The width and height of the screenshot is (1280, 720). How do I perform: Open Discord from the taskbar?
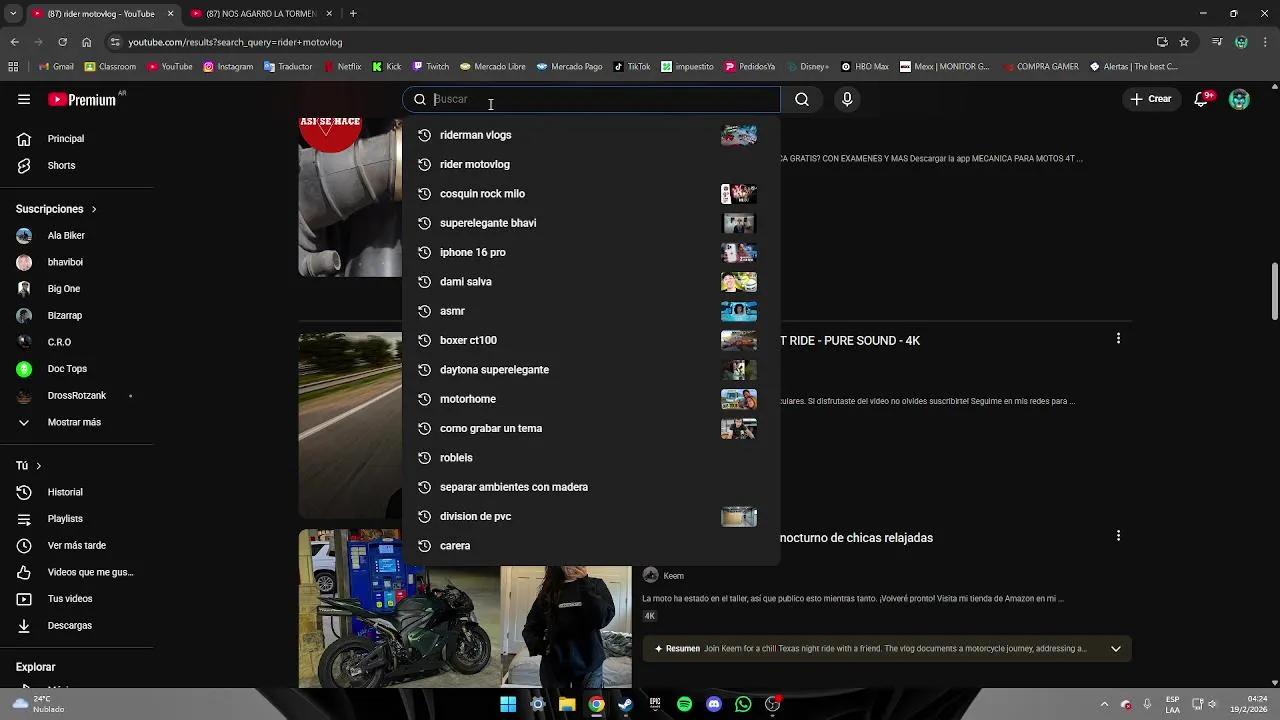pyautogui.click(x=714, y=704)
